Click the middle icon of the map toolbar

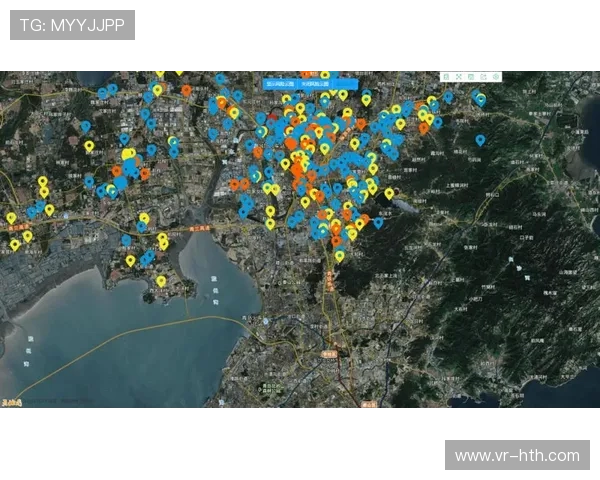tap(471, 76)
